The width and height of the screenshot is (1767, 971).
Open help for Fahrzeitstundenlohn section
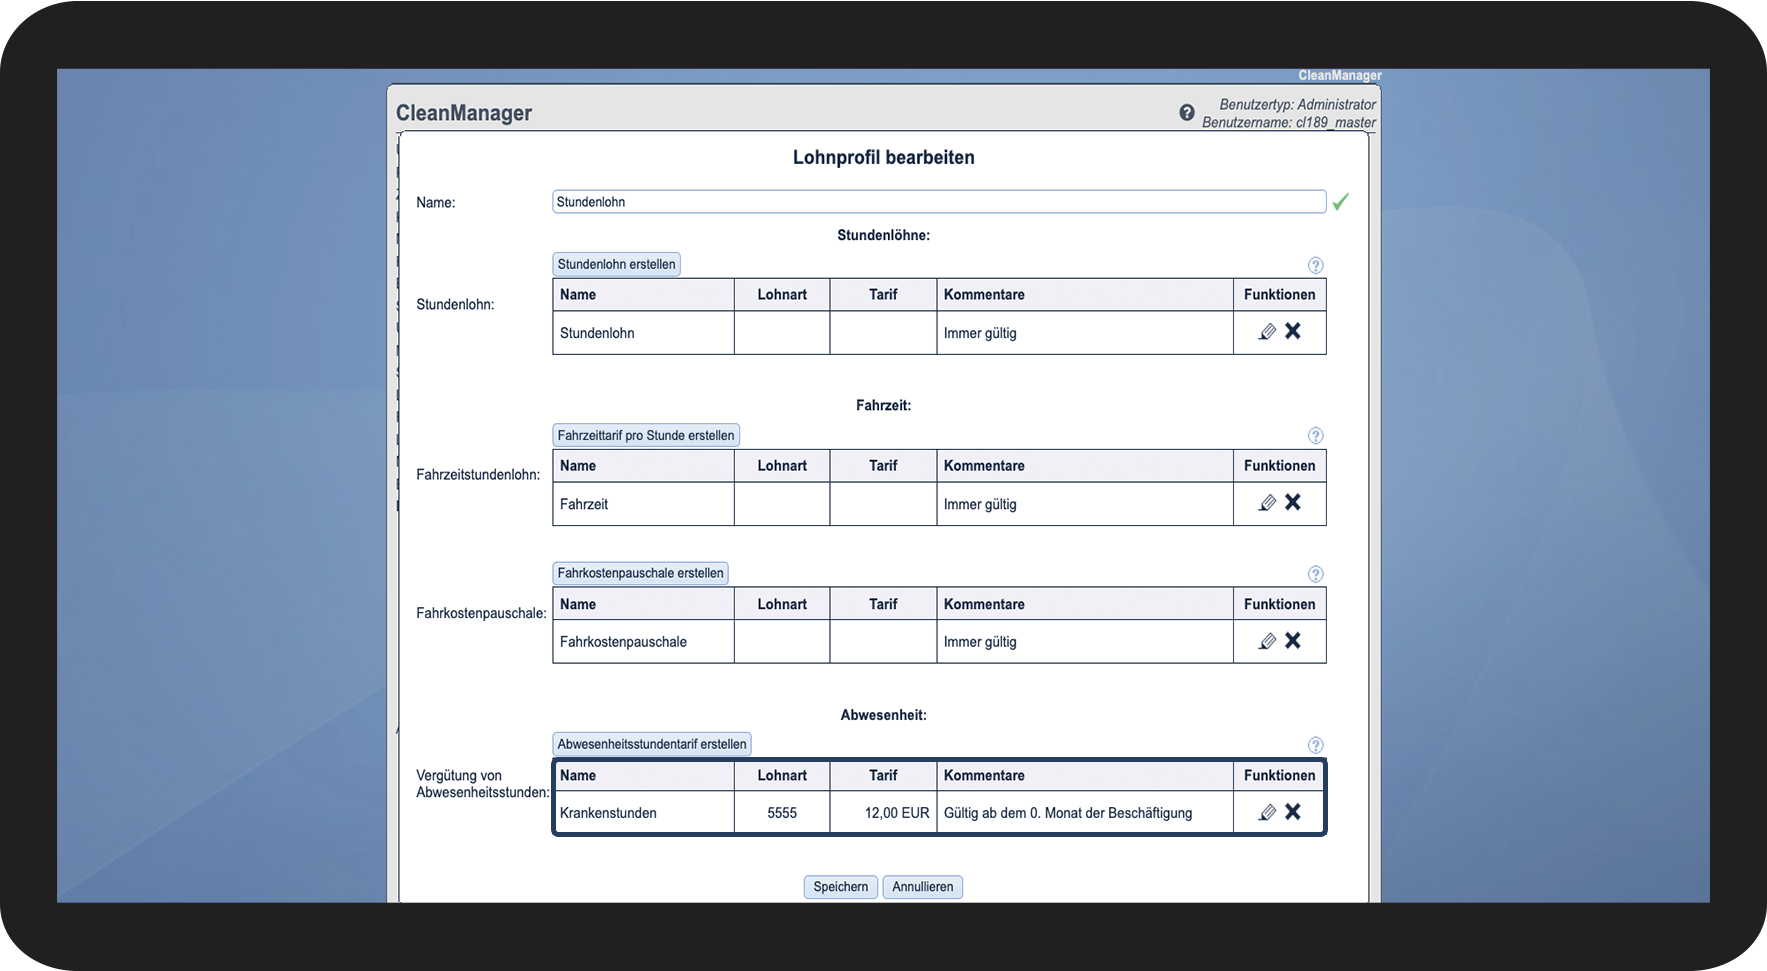(1315, 436)
